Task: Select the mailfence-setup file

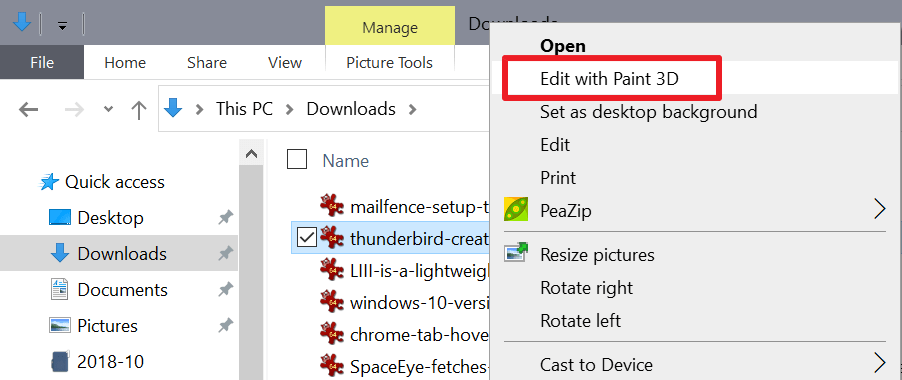Action: 419,206
